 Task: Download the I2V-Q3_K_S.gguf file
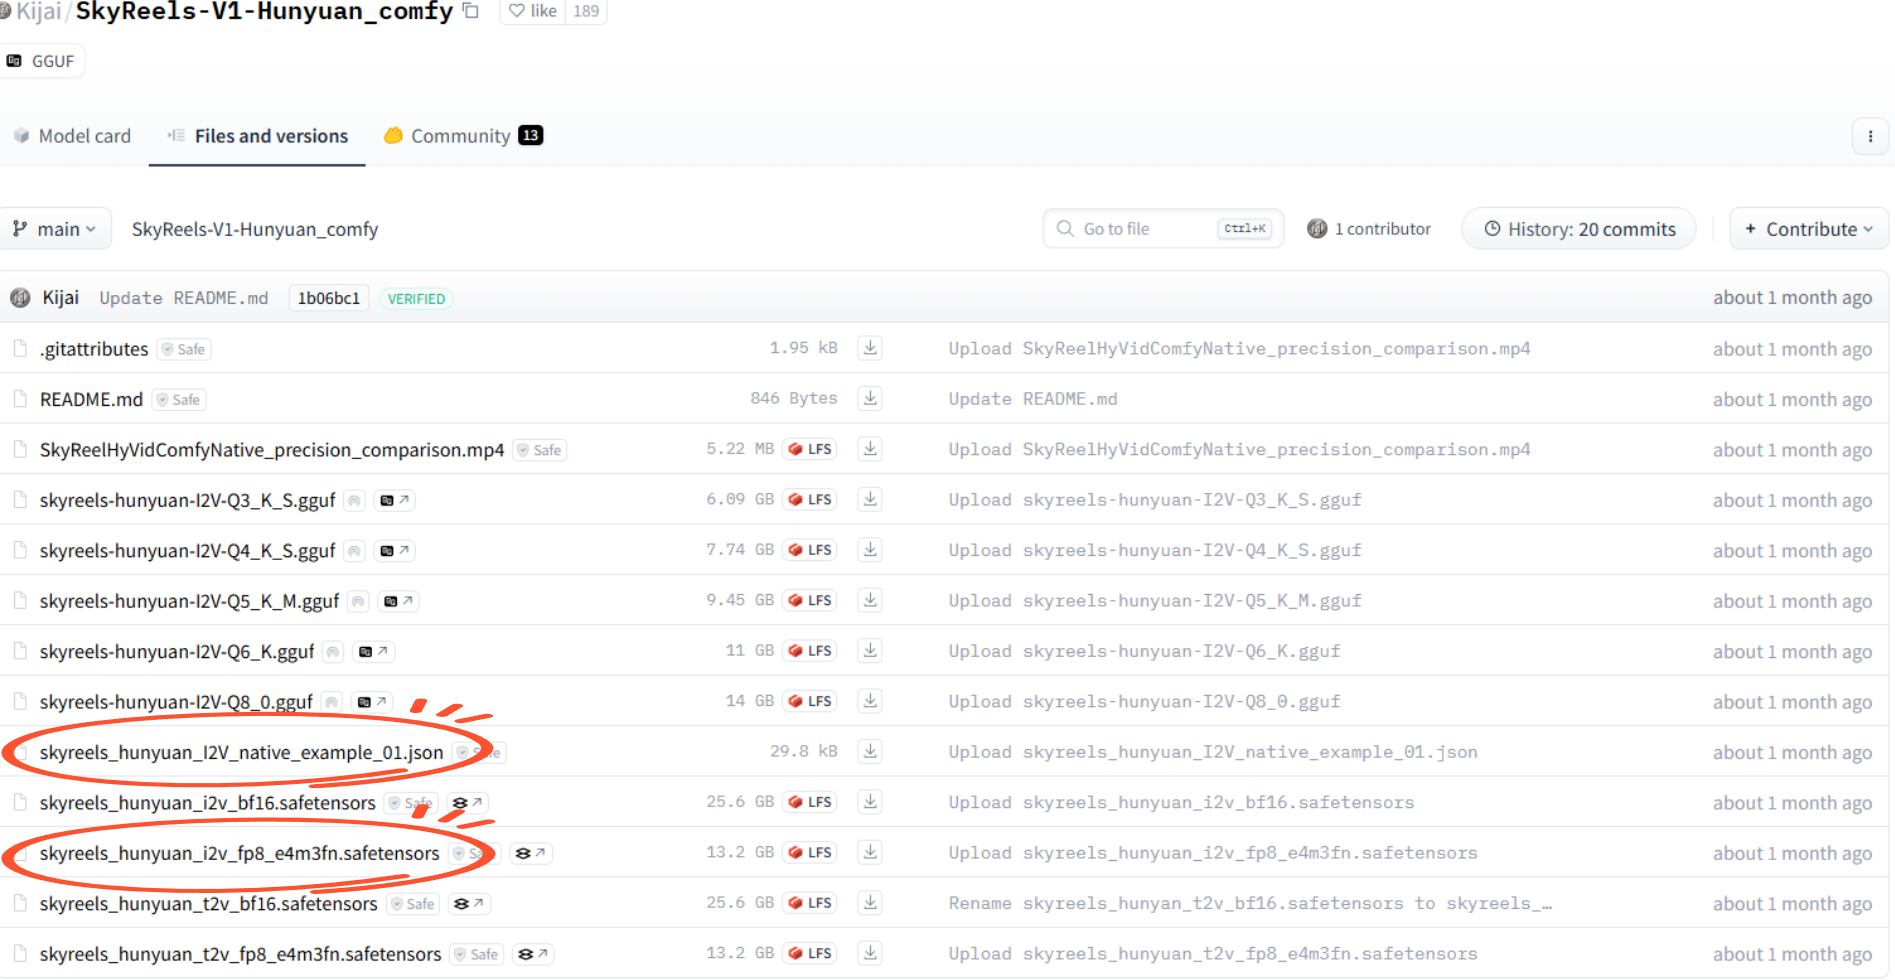click(x=870, y=499)
